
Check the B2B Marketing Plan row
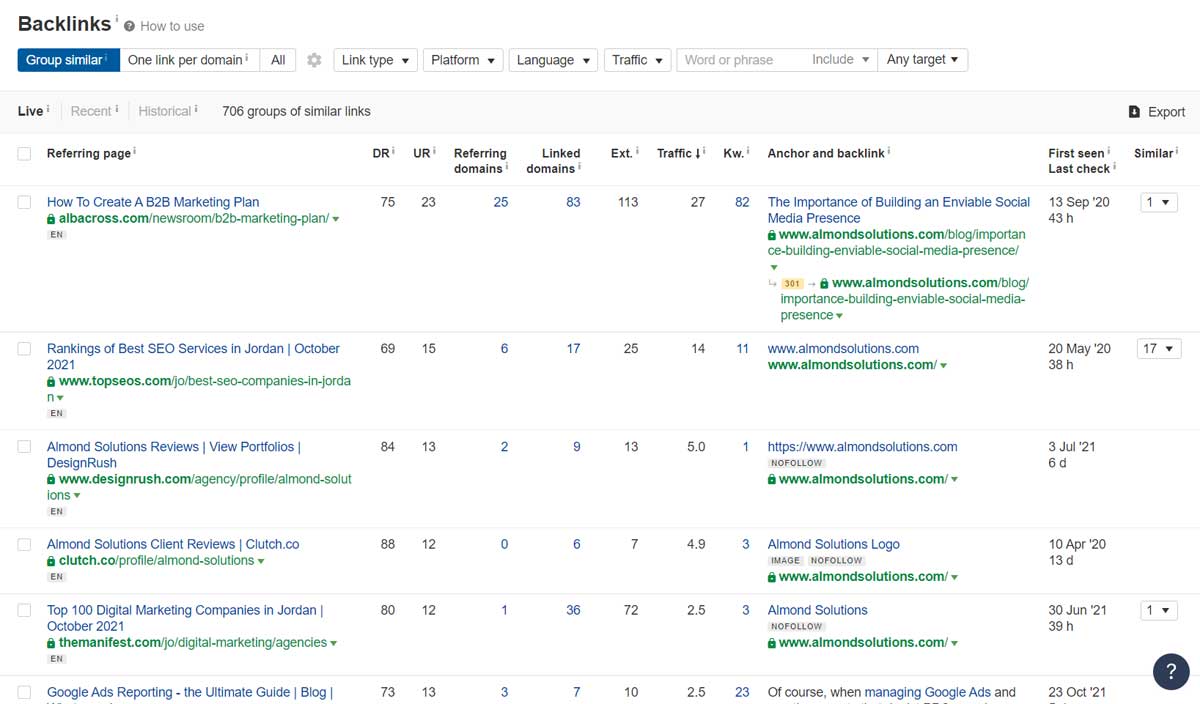coord(24,202)
